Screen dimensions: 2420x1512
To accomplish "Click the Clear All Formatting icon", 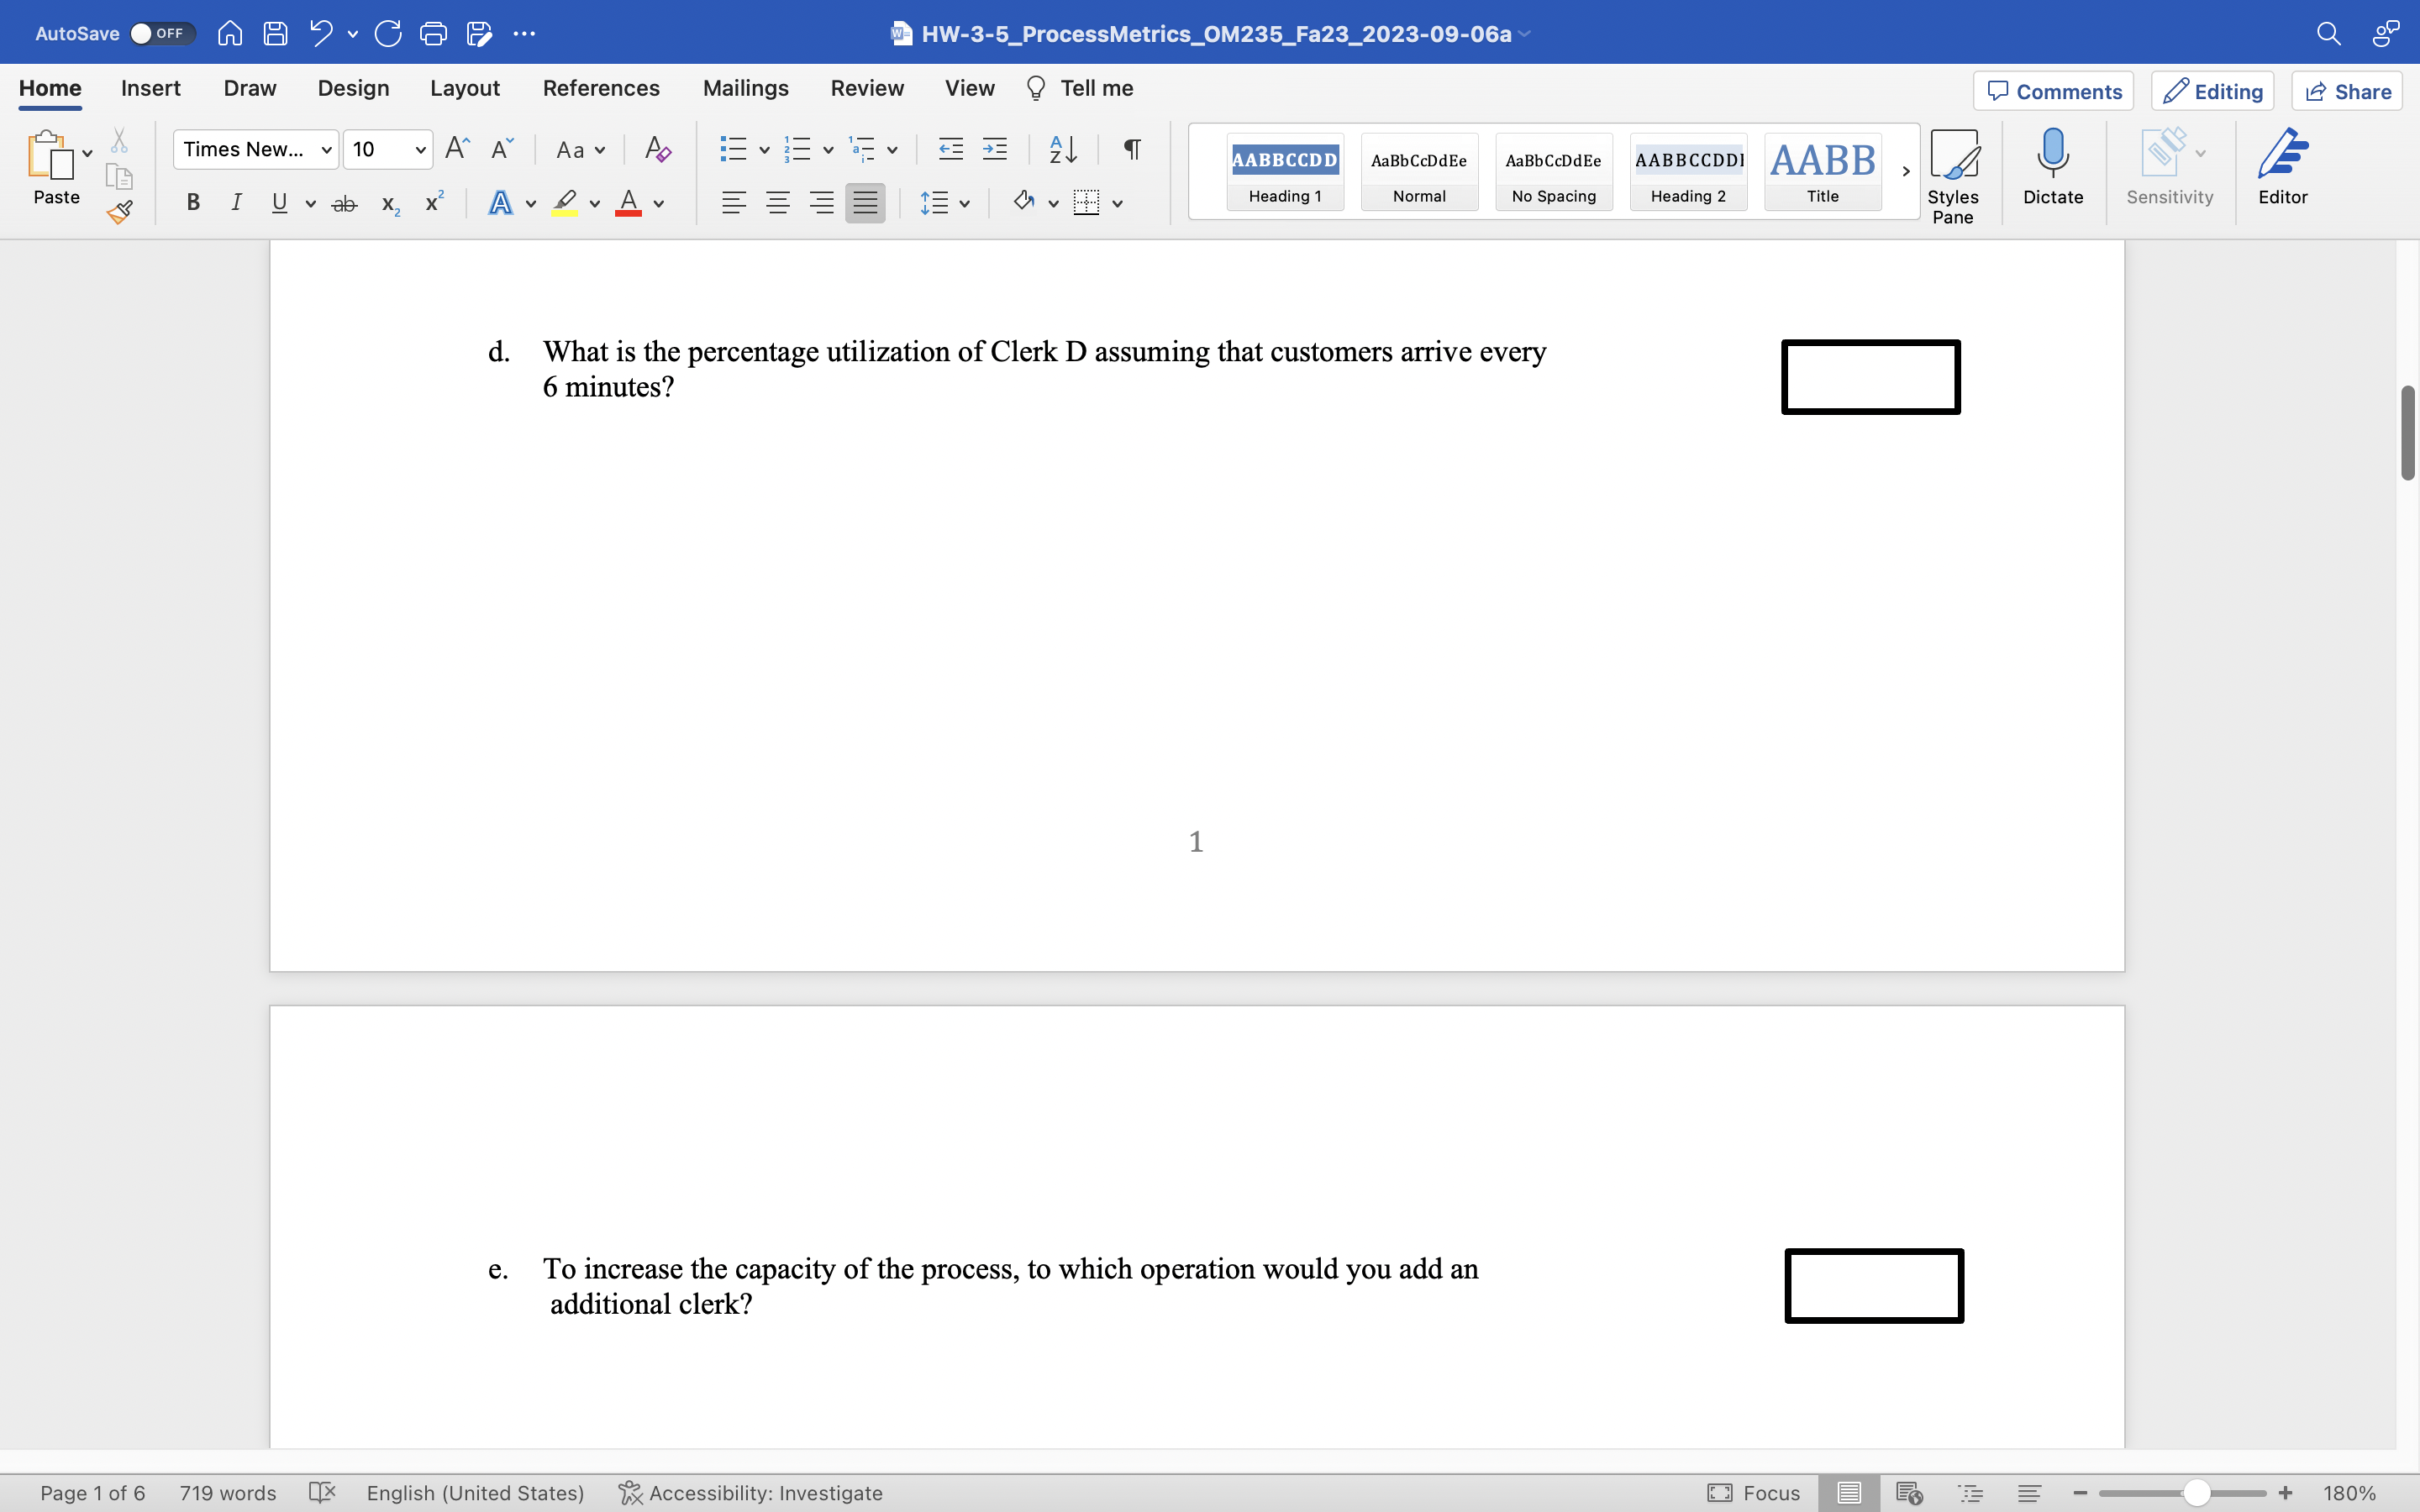I will pos(657,150).
